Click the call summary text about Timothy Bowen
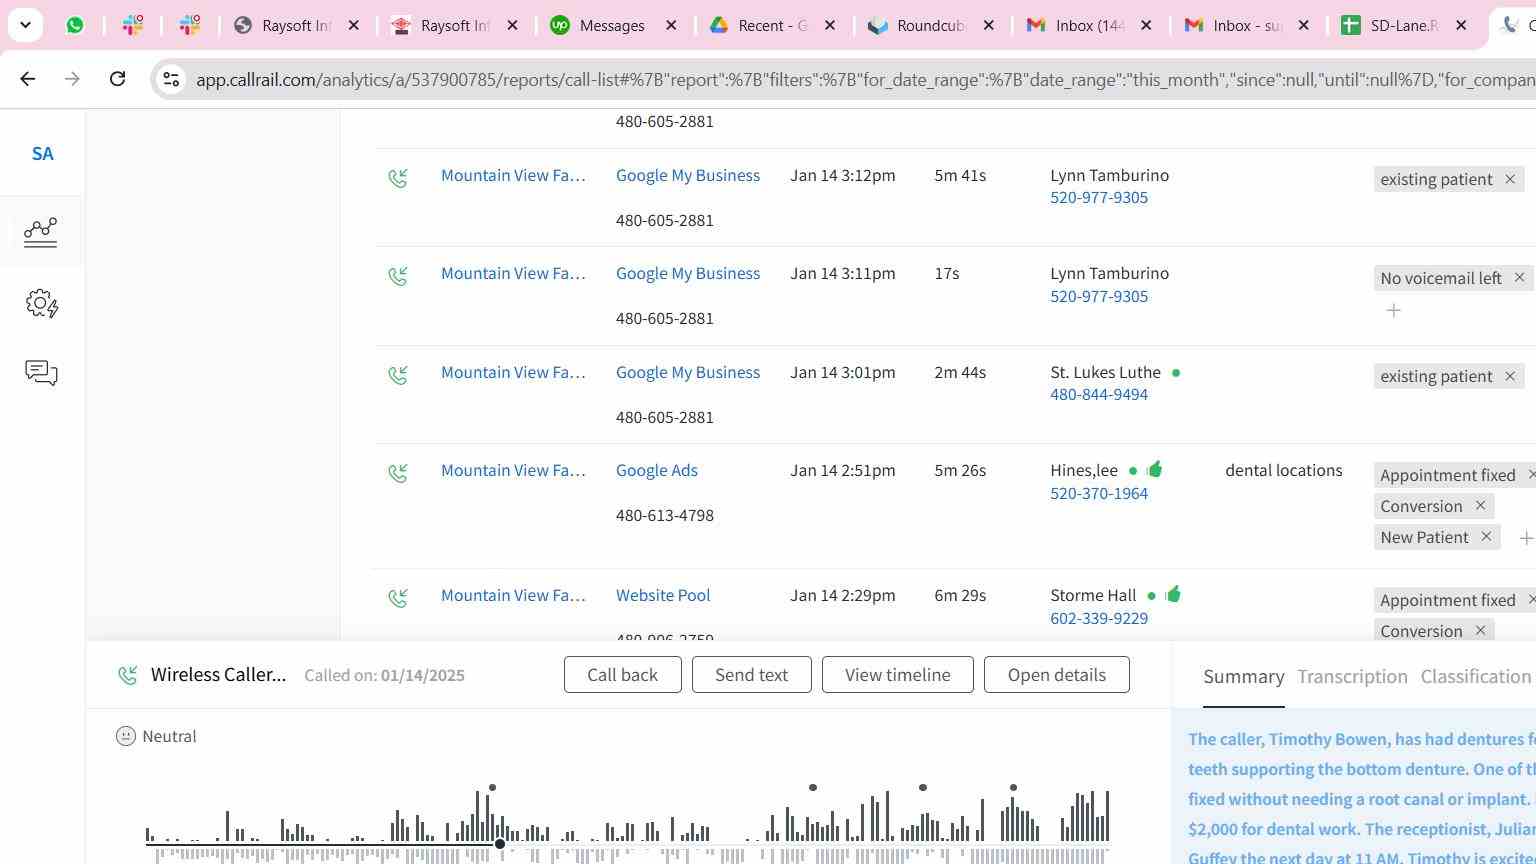This screenshot has height=864, width=1536. [x=1361, y=799]
